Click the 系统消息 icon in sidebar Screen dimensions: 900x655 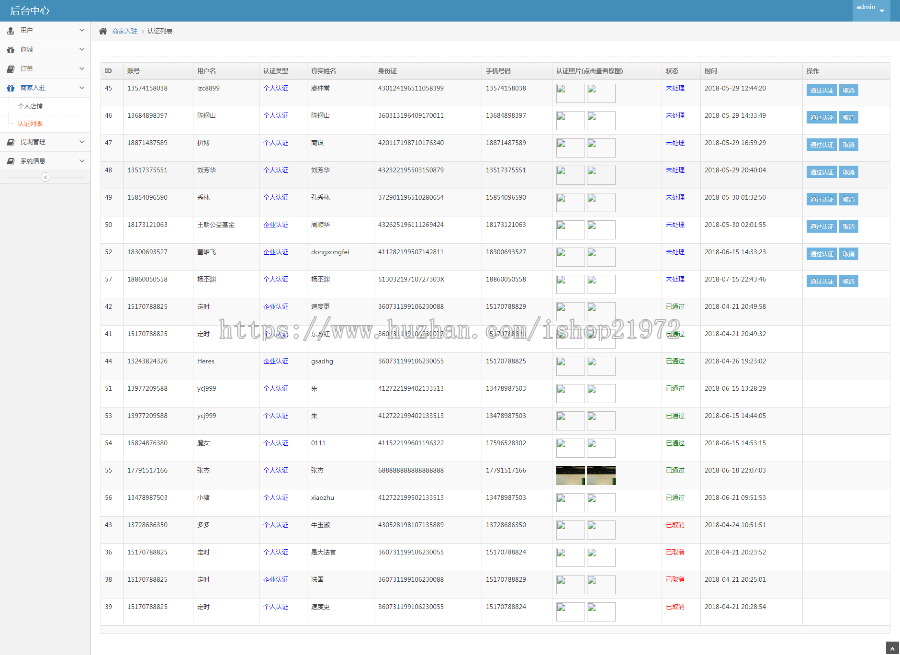(x=11, y=160)
